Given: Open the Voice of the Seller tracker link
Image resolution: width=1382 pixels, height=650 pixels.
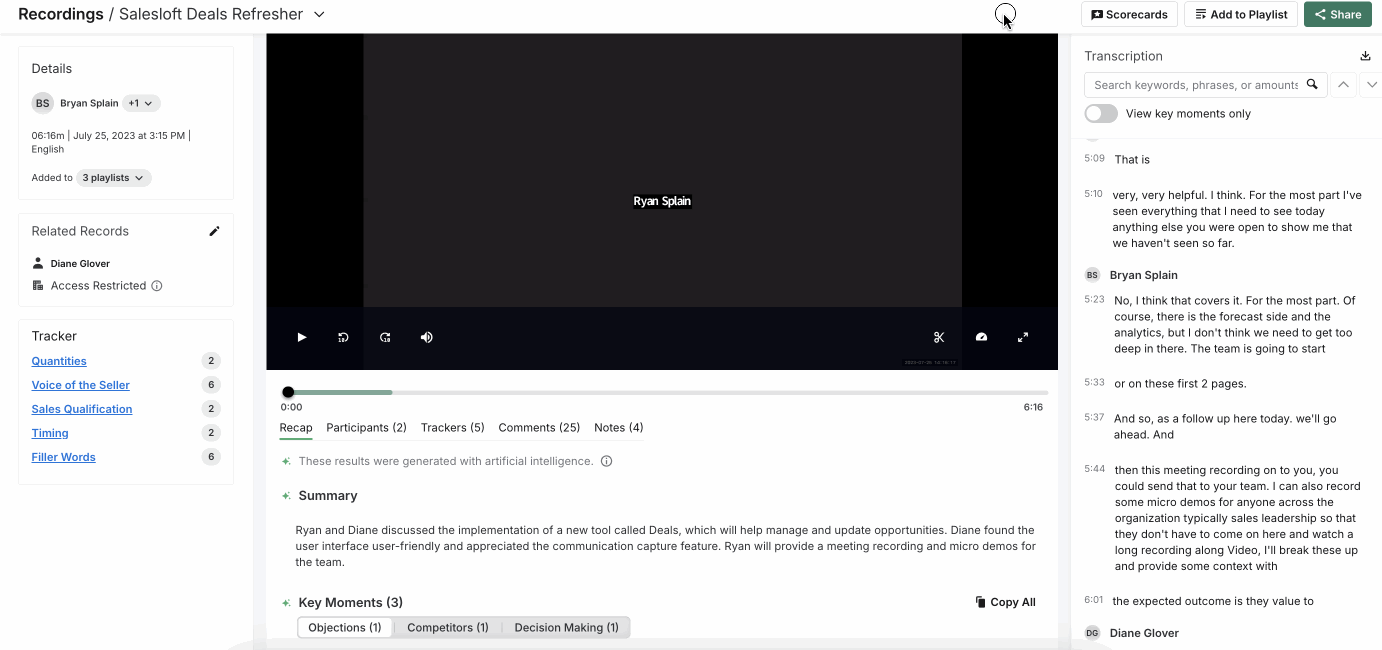Looking at the screenshot, I should tap(81, 385).
